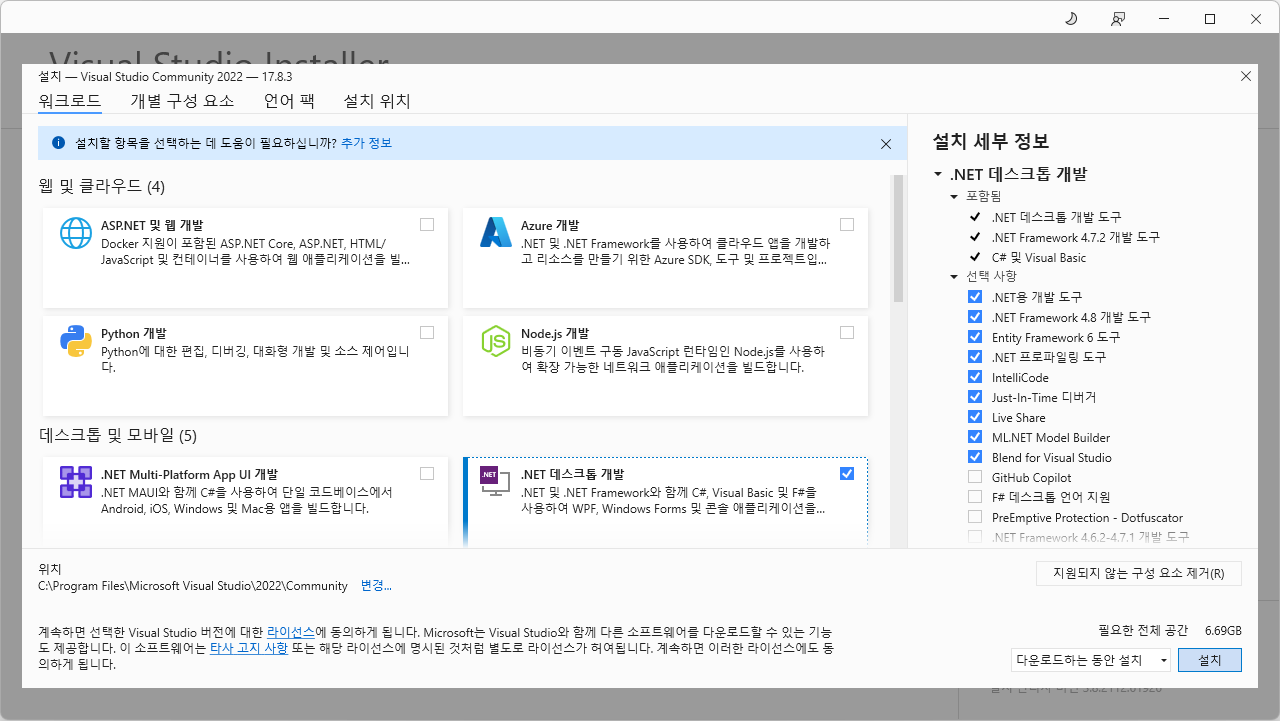Uncheck IntelliCode optional component

point(975,377)
